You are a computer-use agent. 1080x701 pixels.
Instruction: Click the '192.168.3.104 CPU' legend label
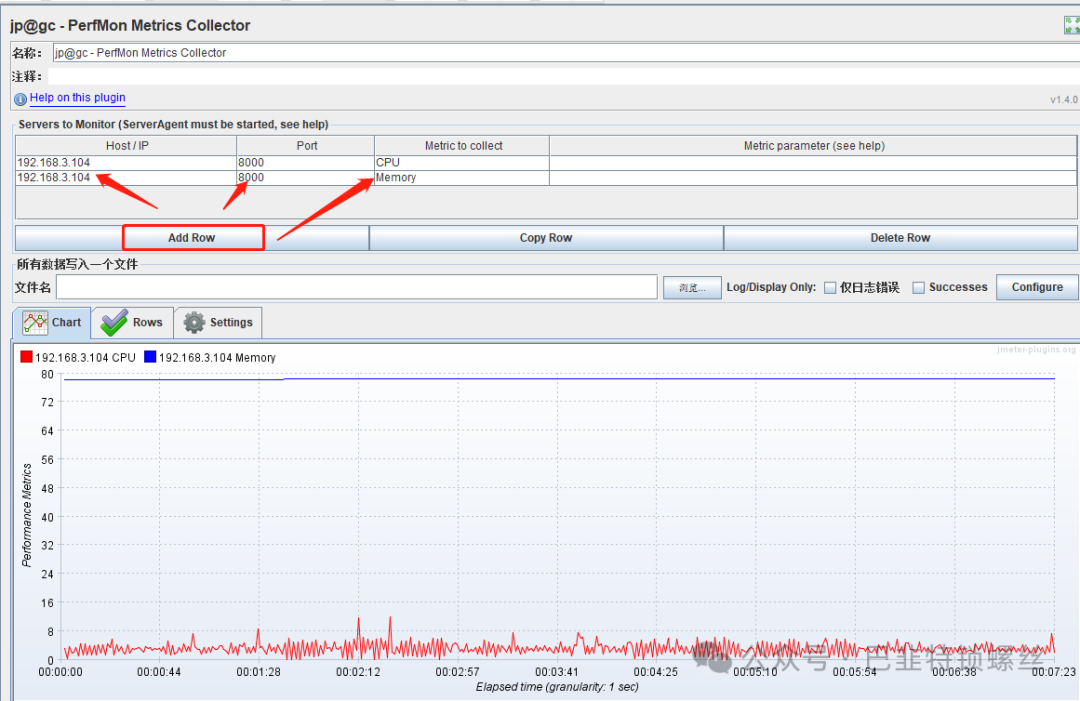coord(85,357)
